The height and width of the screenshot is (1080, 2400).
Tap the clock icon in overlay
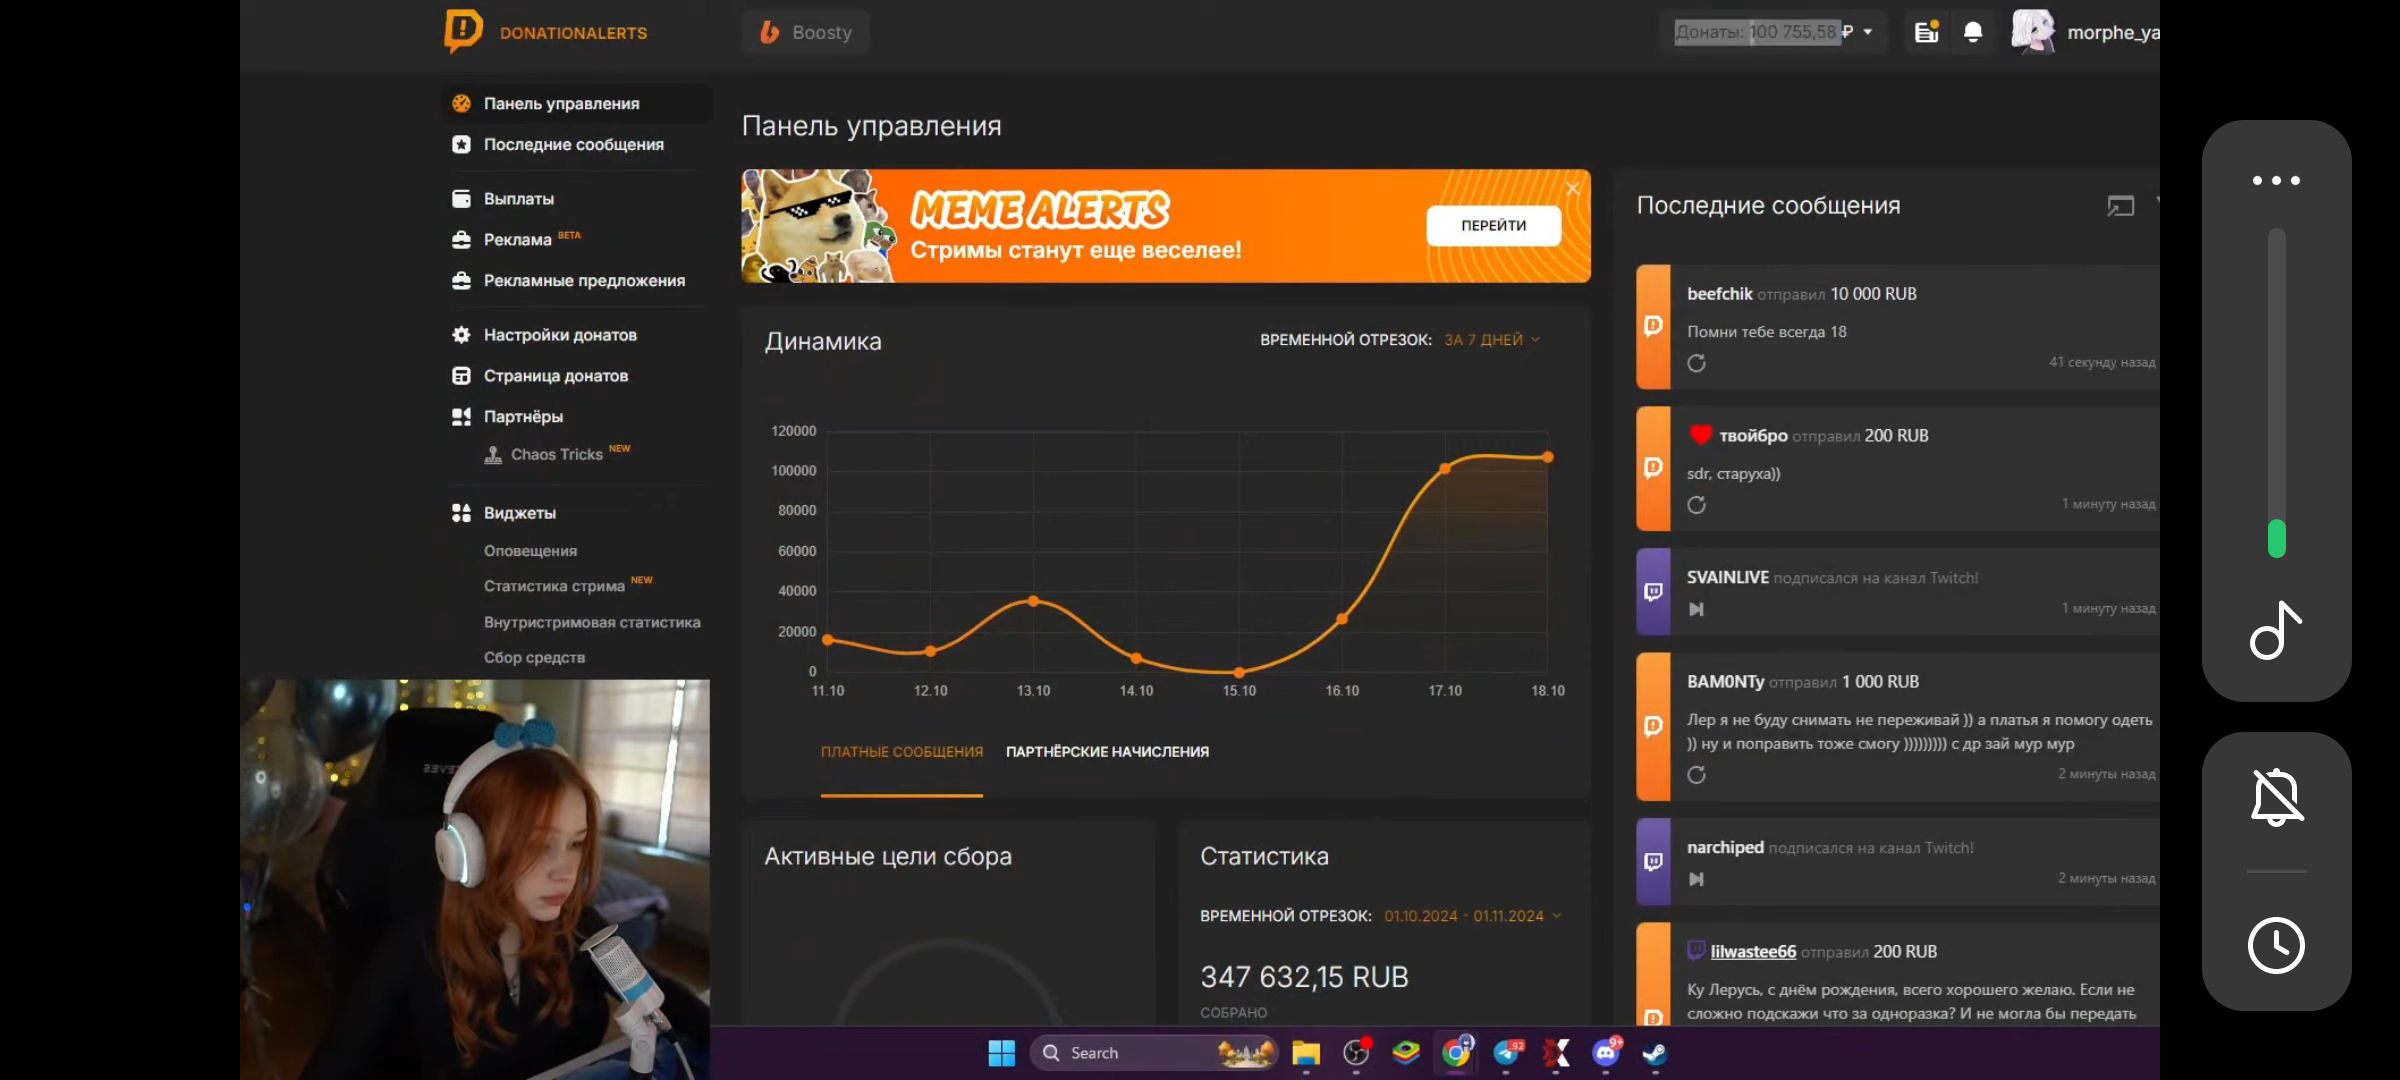[2276, 945]
